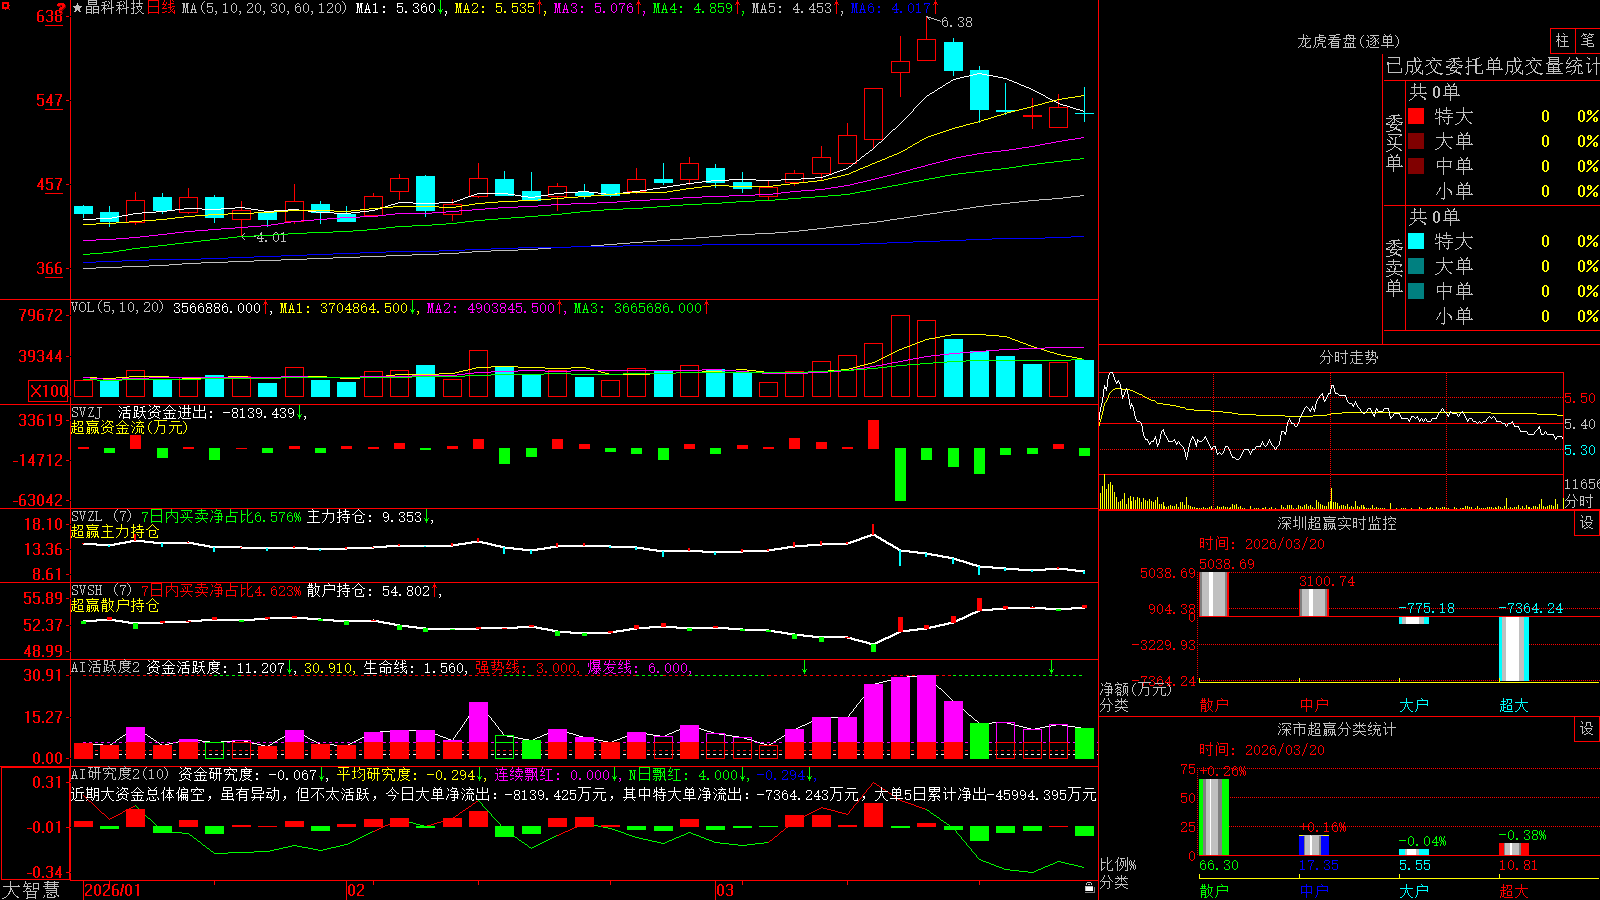
Task: Click the 03 month marker on timeline
Action: [x=725, y=890]
